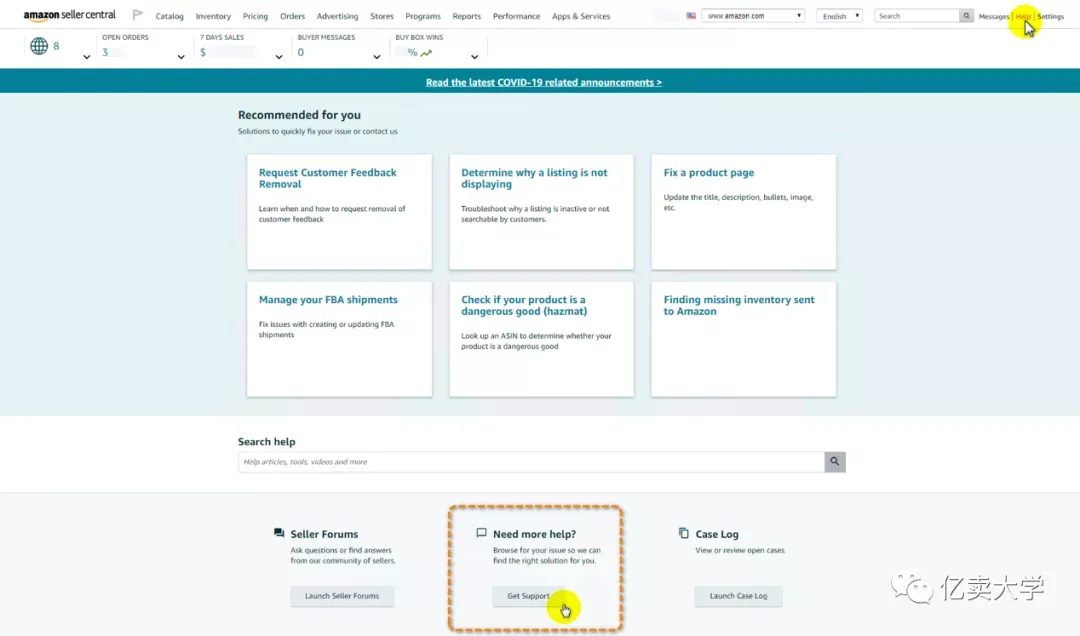
Task: Open the Settings link
Action: (x=1050, y=16)
